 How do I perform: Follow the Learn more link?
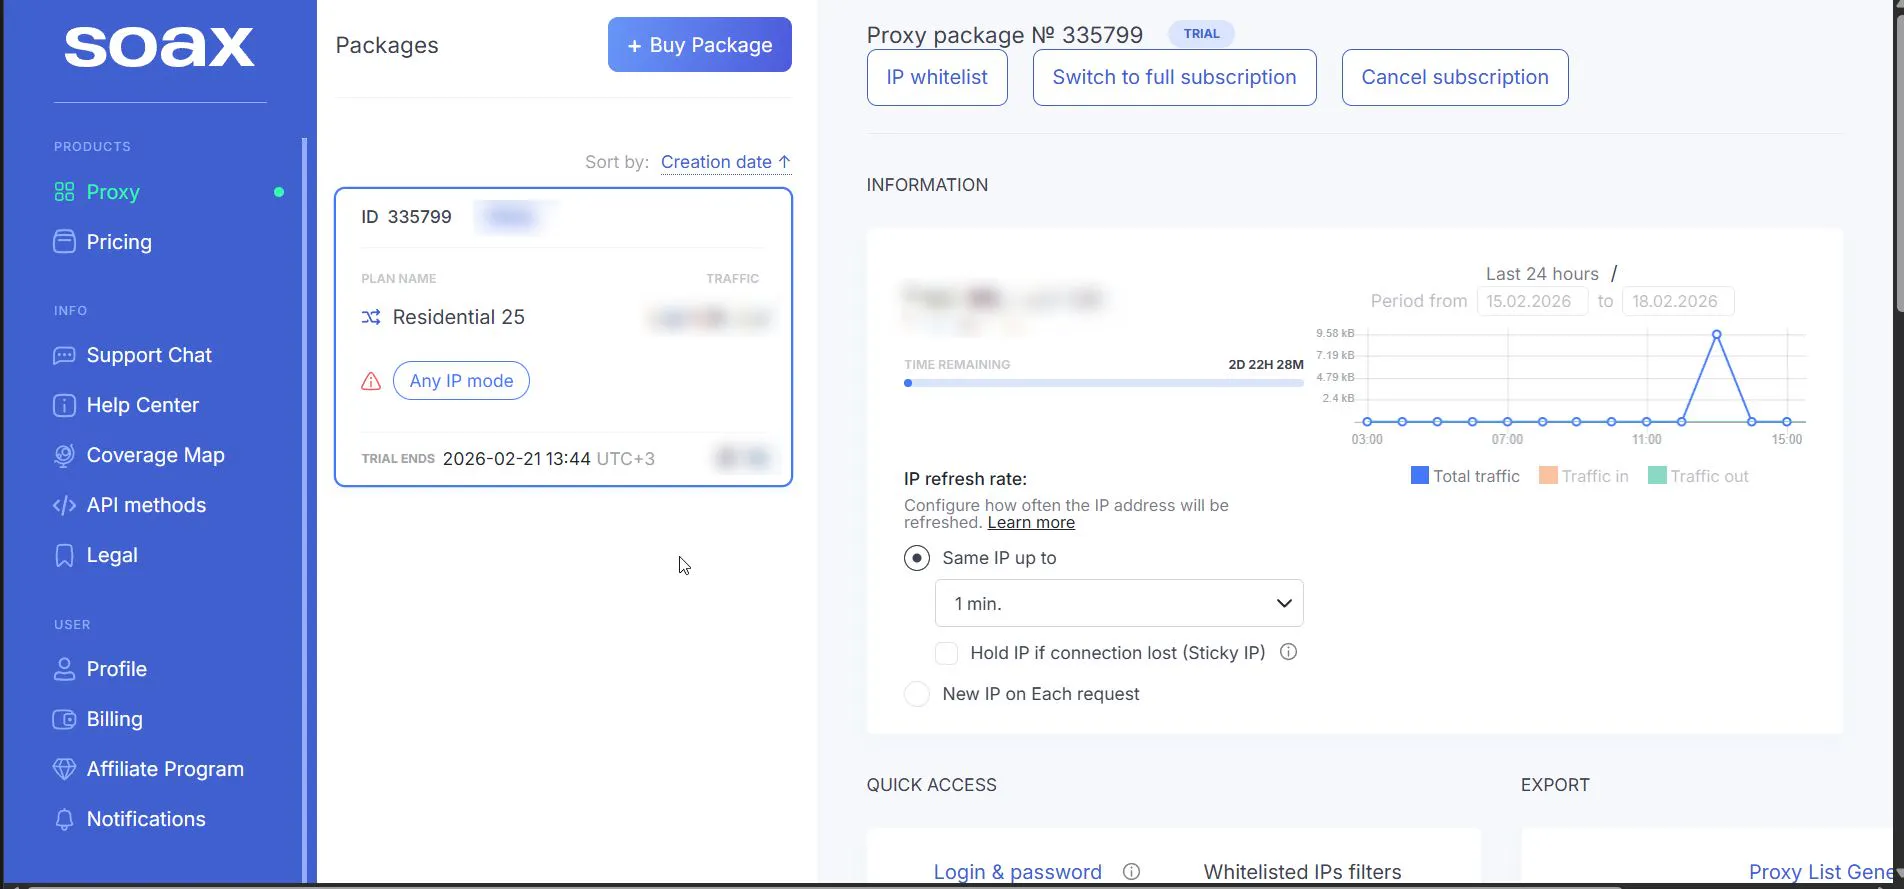1031,522
